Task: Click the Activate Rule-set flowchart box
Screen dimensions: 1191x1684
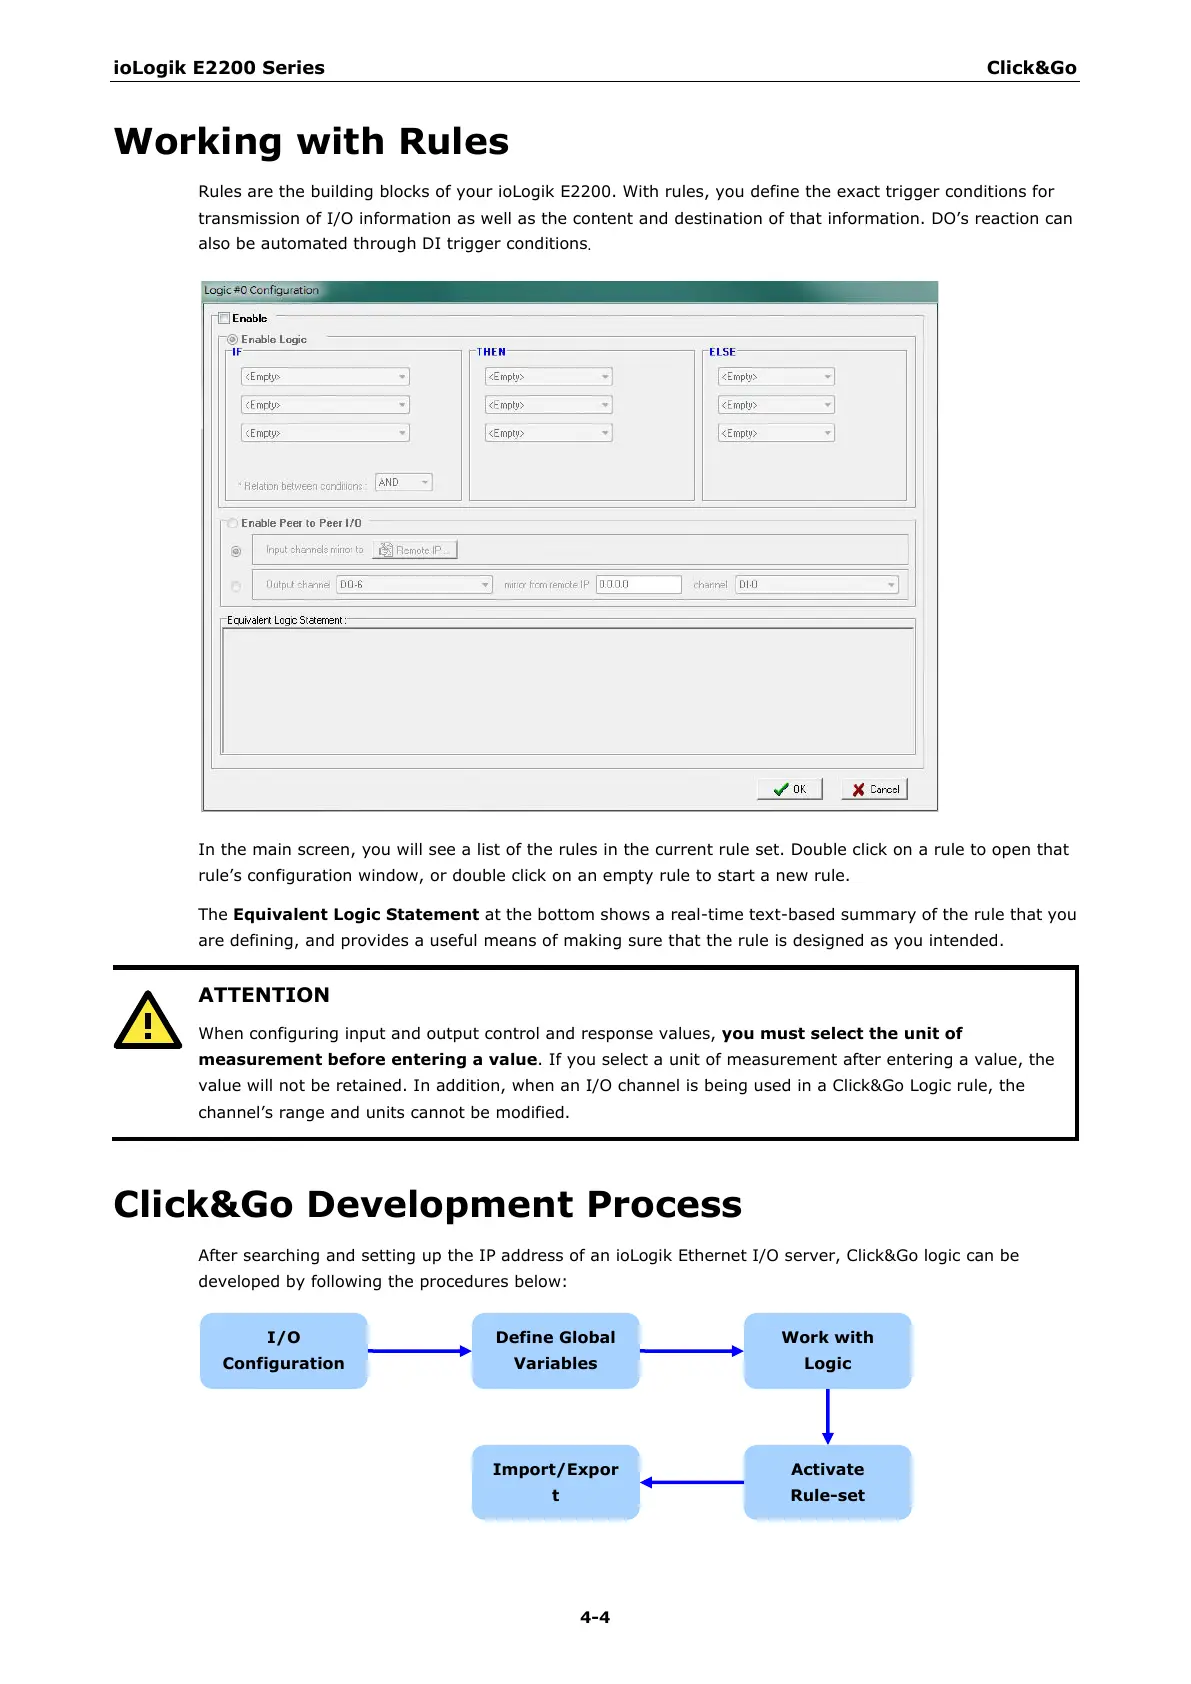Action: [x=828, y=1483]
